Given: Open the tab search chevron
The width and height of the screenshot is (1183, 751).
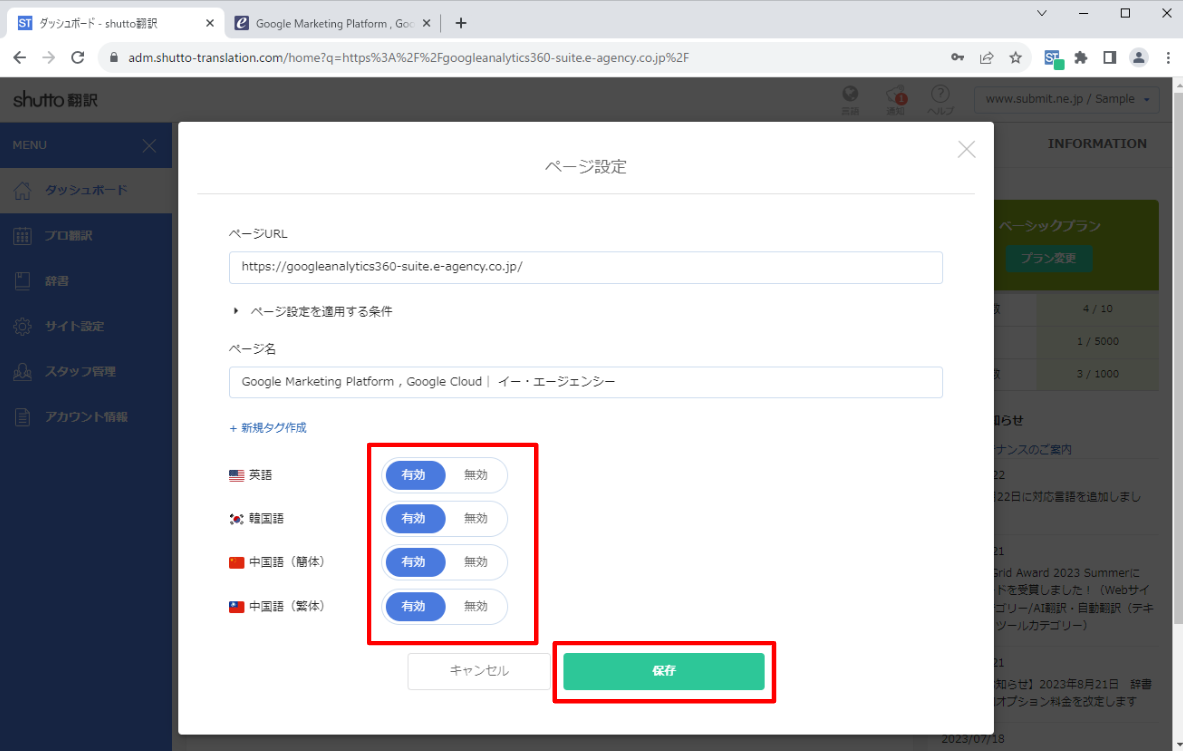Looking at the screenshot, I should coord(1042,13).
